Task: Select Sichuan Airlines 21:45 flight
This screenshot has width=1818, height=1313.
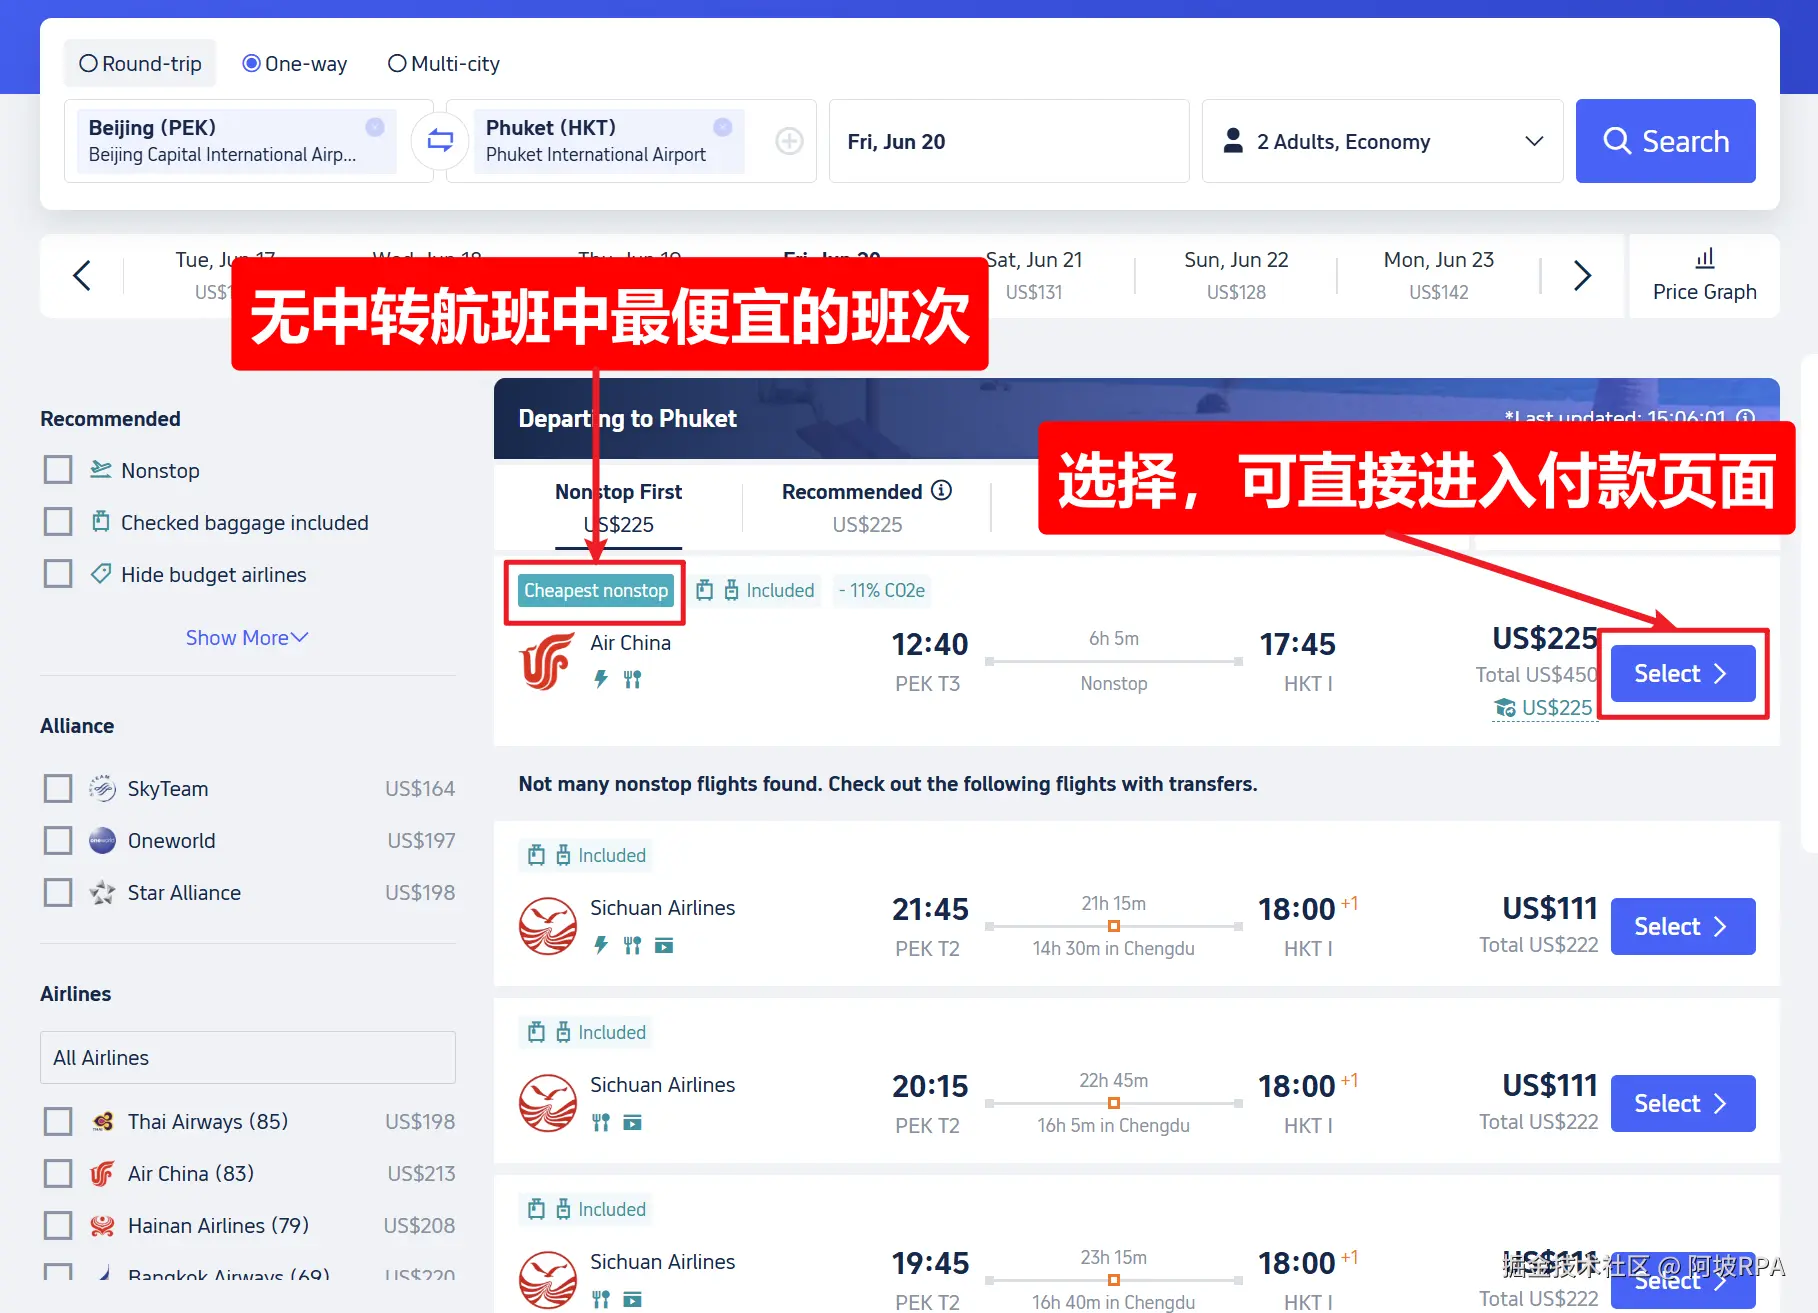Action: point(1683,926)
